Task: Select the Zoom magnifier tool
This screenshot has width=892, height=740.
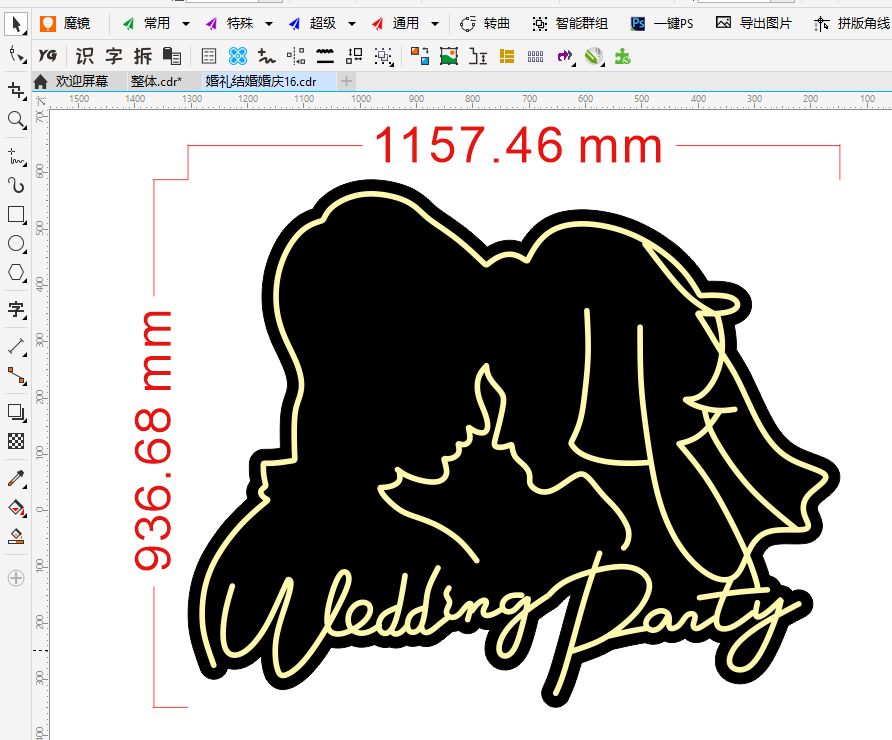Action: click(x=16, y=121)
